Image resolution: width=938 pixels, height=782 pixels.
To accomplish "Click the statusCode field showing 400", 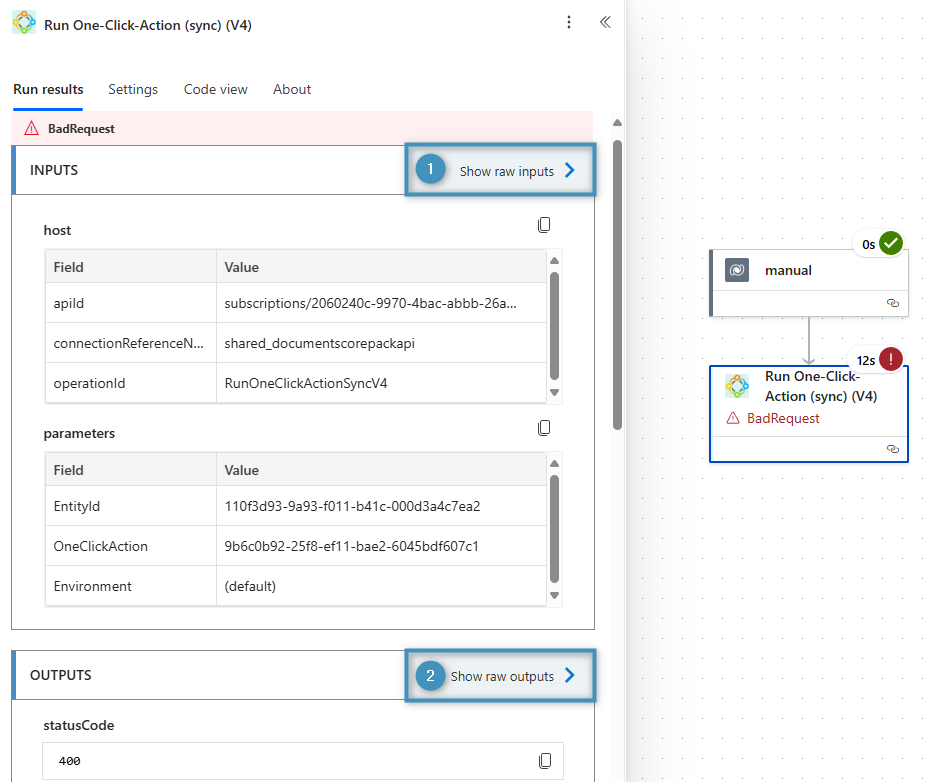I will tap(290, 761).
